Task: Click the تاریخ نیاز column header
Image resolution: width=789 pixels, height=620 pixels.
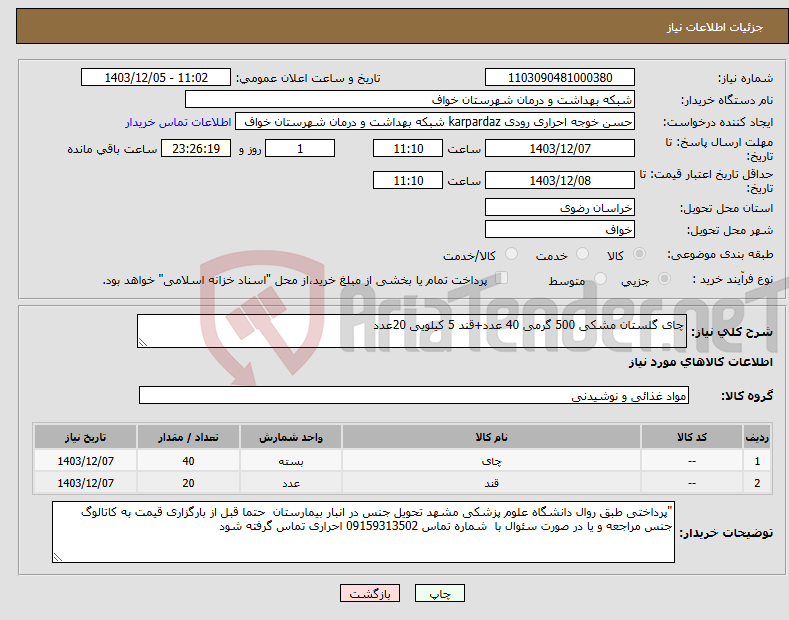Action: point(86,437)
